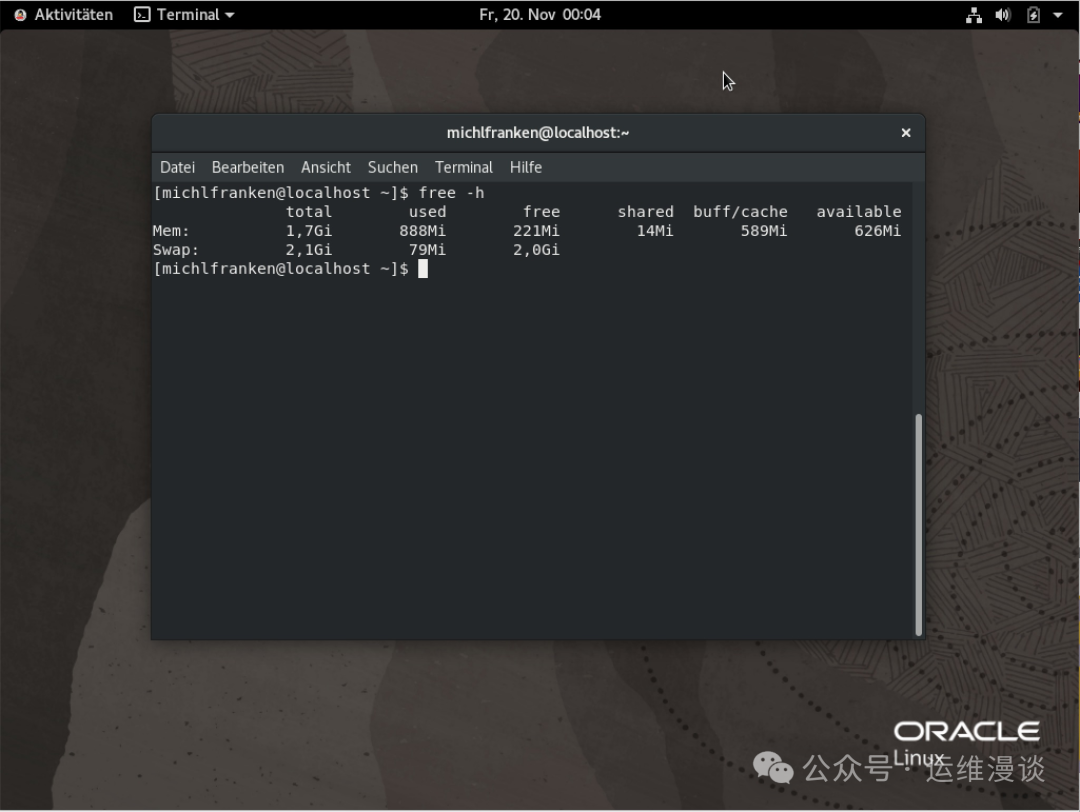
Task: Open the Suchen menu
Action: tap(392, 167)
